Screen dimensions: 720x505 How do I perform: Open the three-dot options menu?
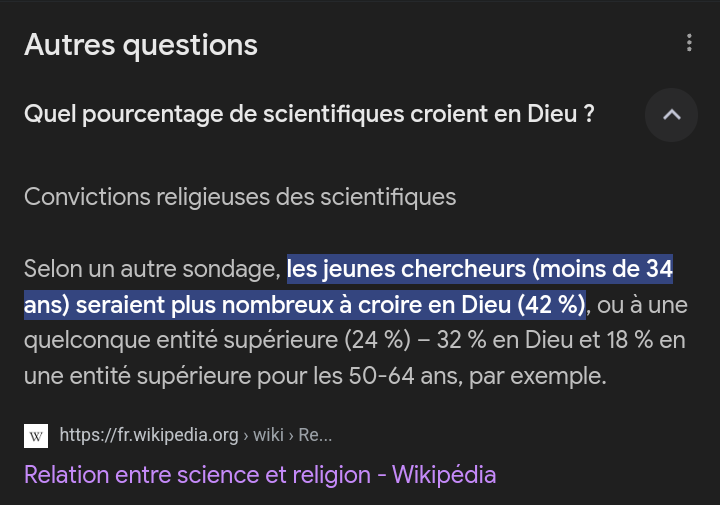pos(689,43)
